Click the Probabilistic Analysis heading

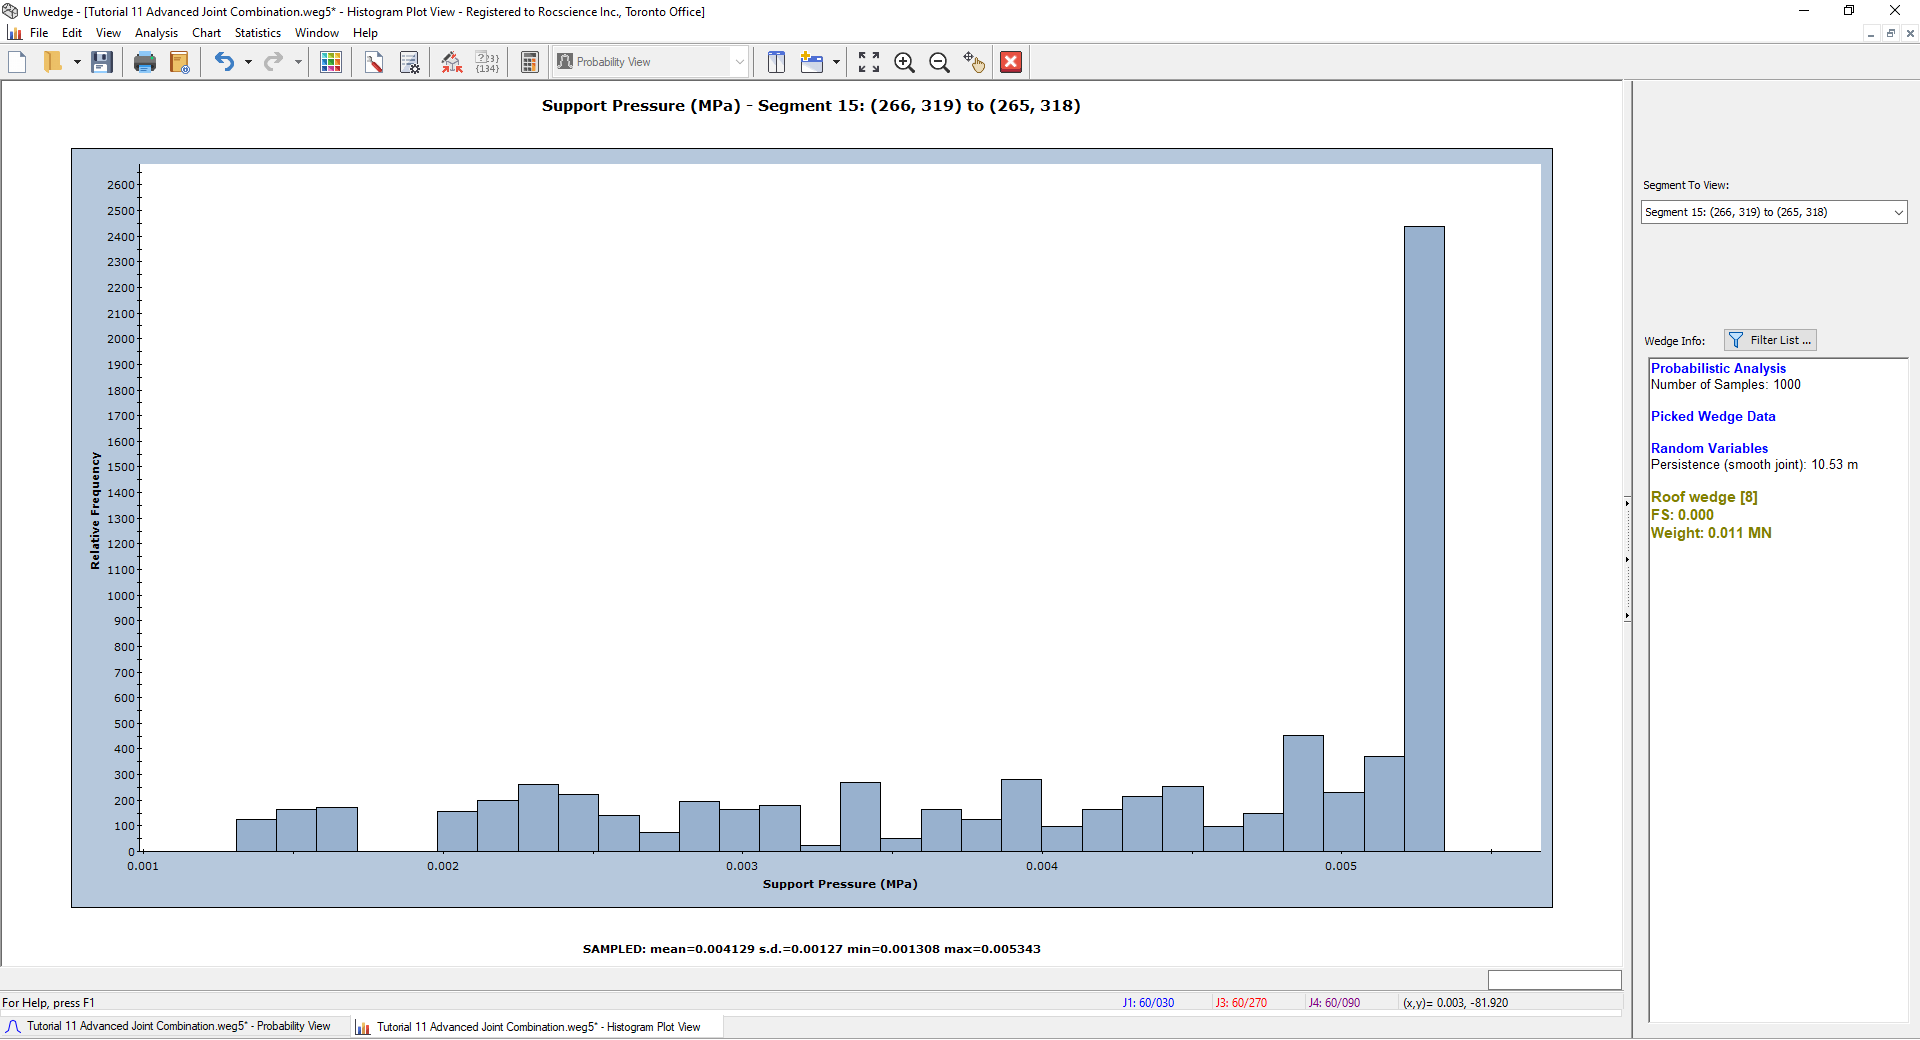[x=1718, y=368]
